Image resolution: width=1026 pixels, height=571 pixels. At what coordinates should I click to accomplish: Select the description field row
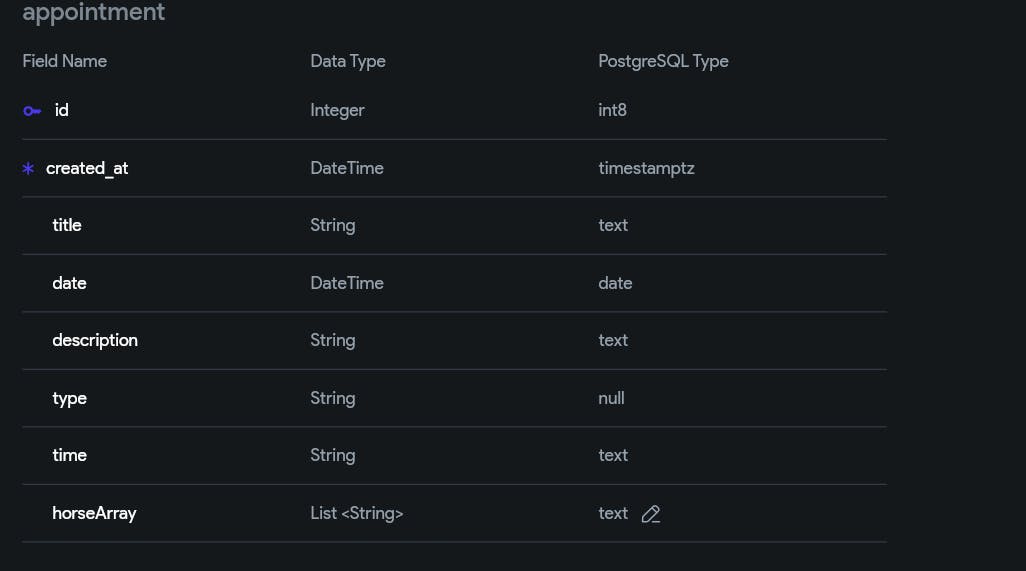pyautogui.click(x=95, y=340)
